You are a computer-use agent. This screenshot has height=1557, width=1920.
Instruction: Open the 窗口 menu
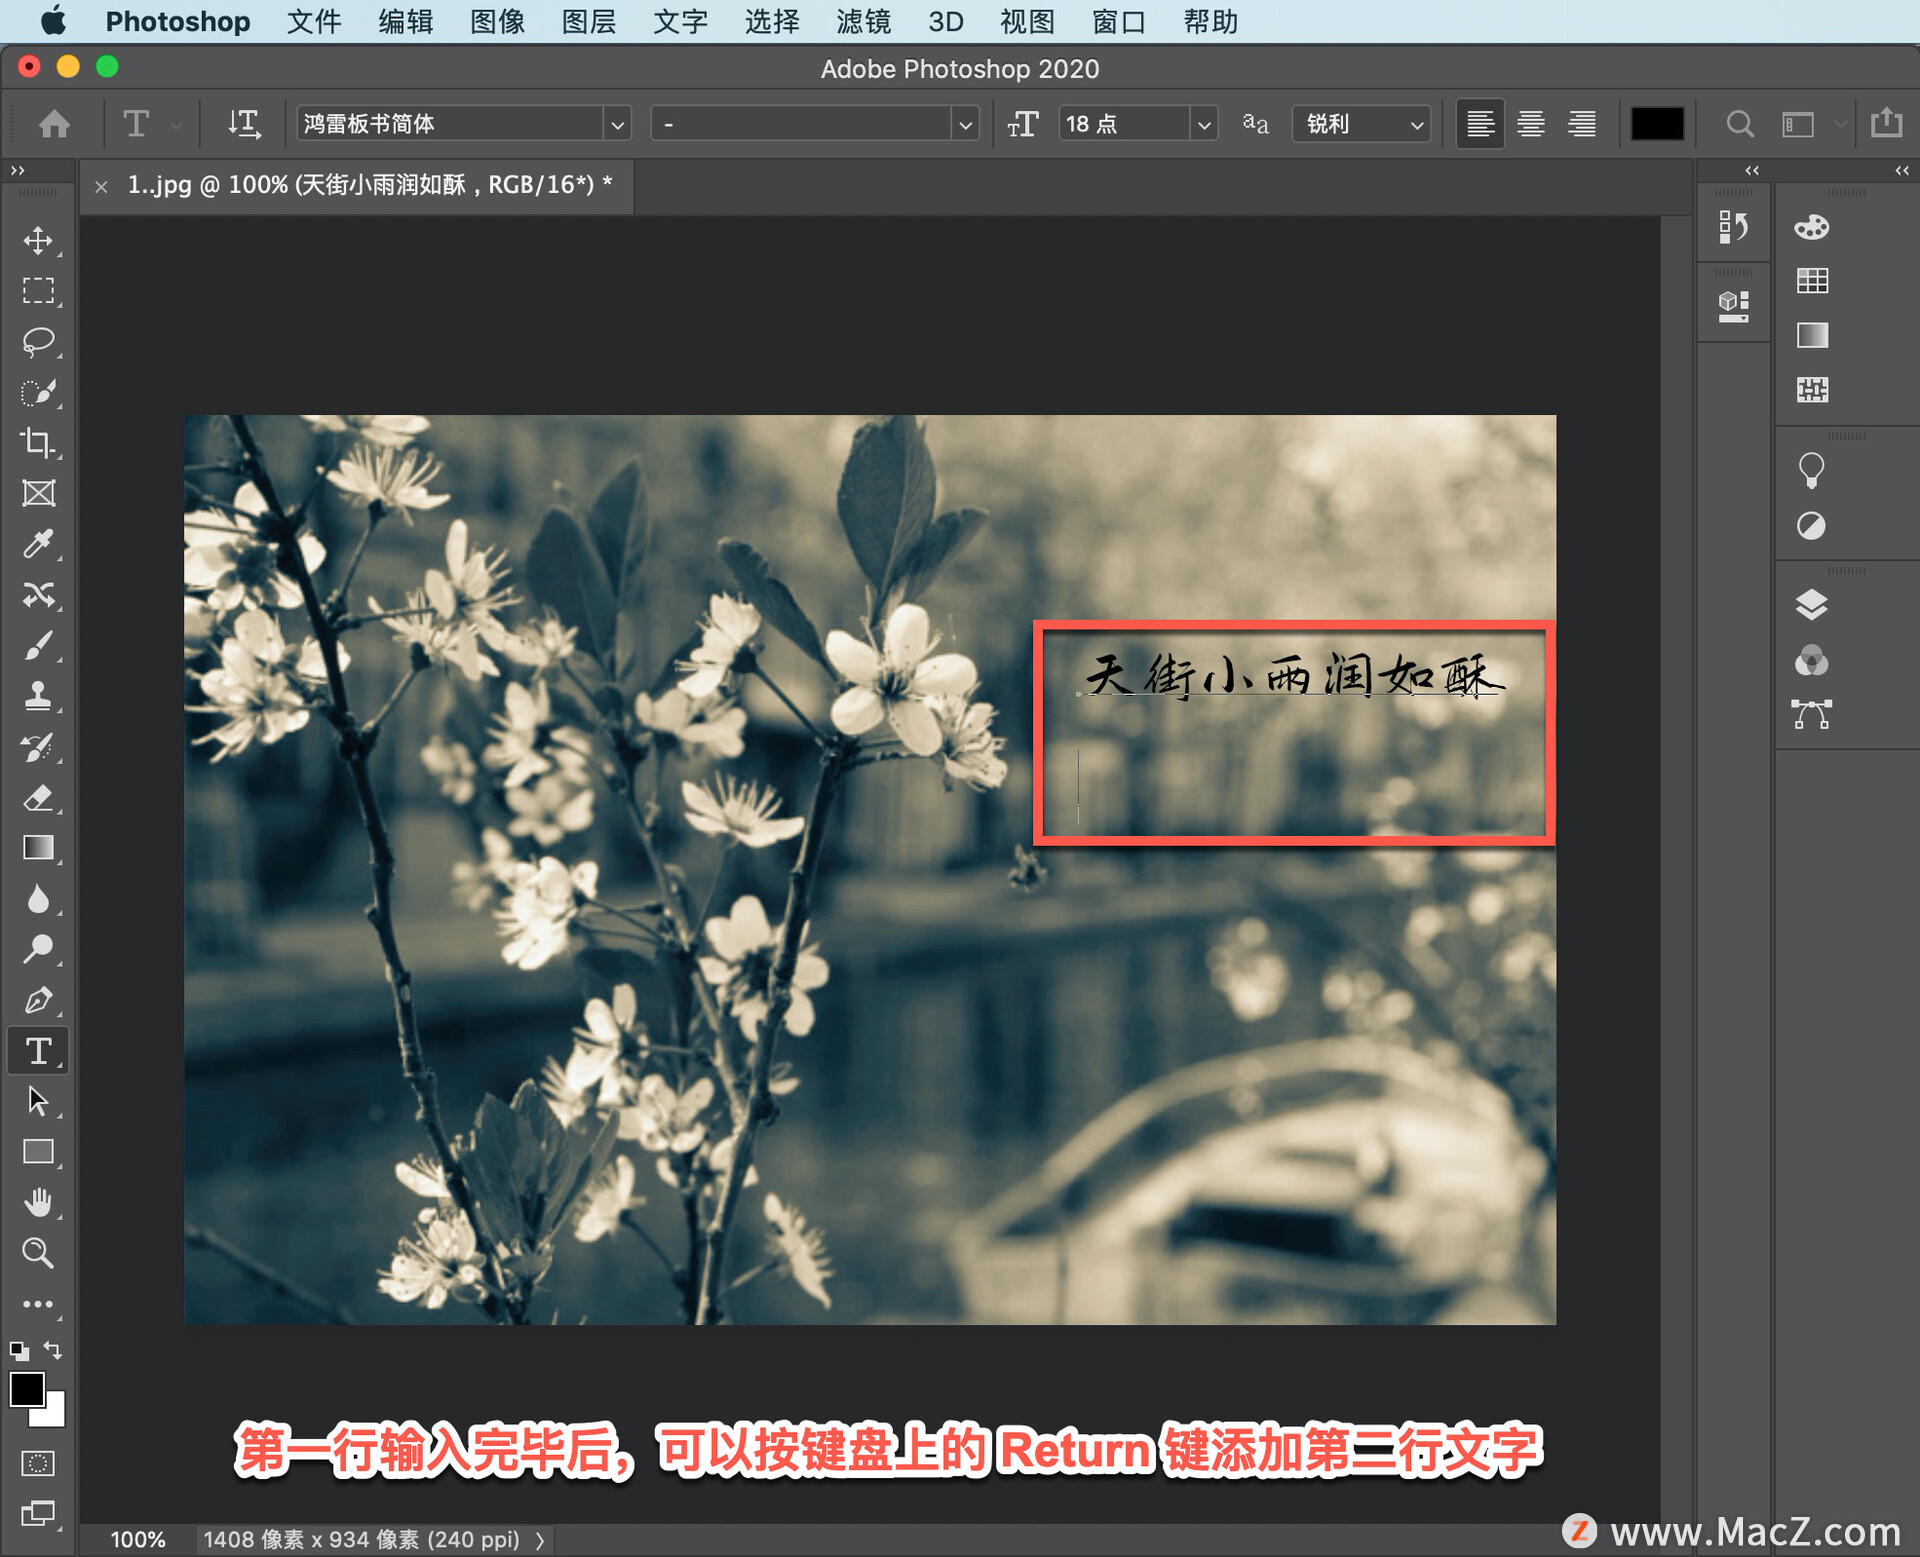(1118, 22)
